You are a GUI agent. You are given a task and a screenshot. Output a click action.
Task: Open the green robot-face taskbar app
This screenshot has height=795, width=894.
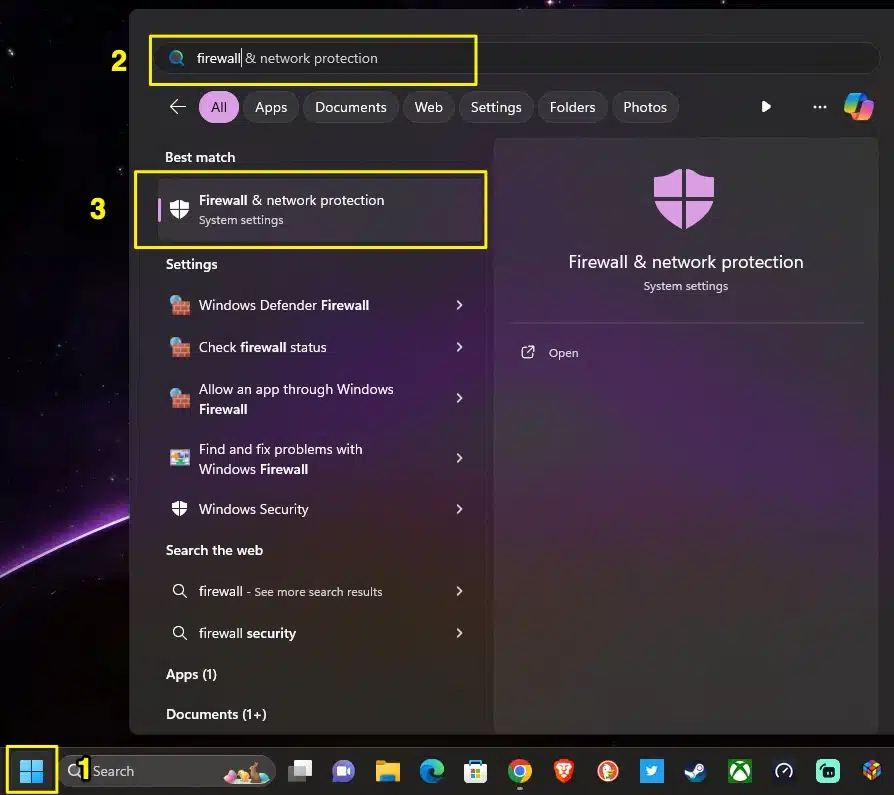pos(828,771)
